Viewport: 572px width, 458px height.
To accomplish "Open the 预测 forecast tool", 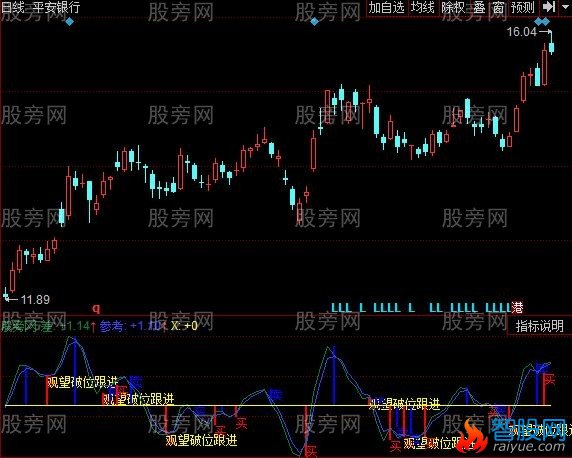I will (522, 8).
